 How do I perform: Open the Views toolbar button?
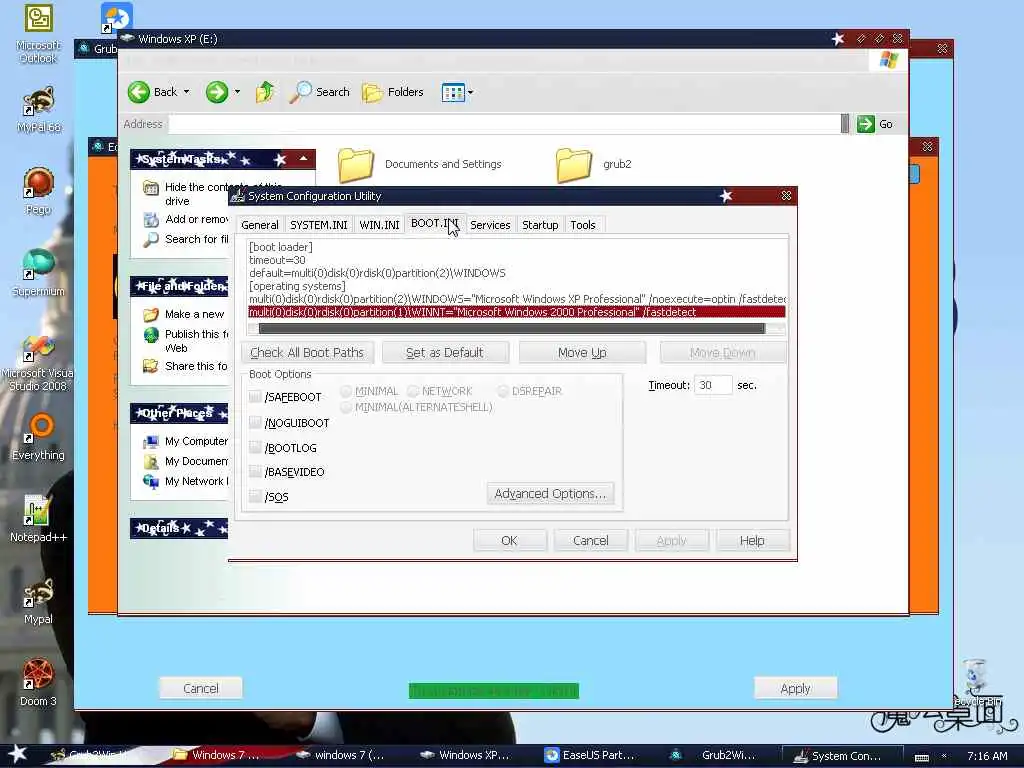click(453, 93)
